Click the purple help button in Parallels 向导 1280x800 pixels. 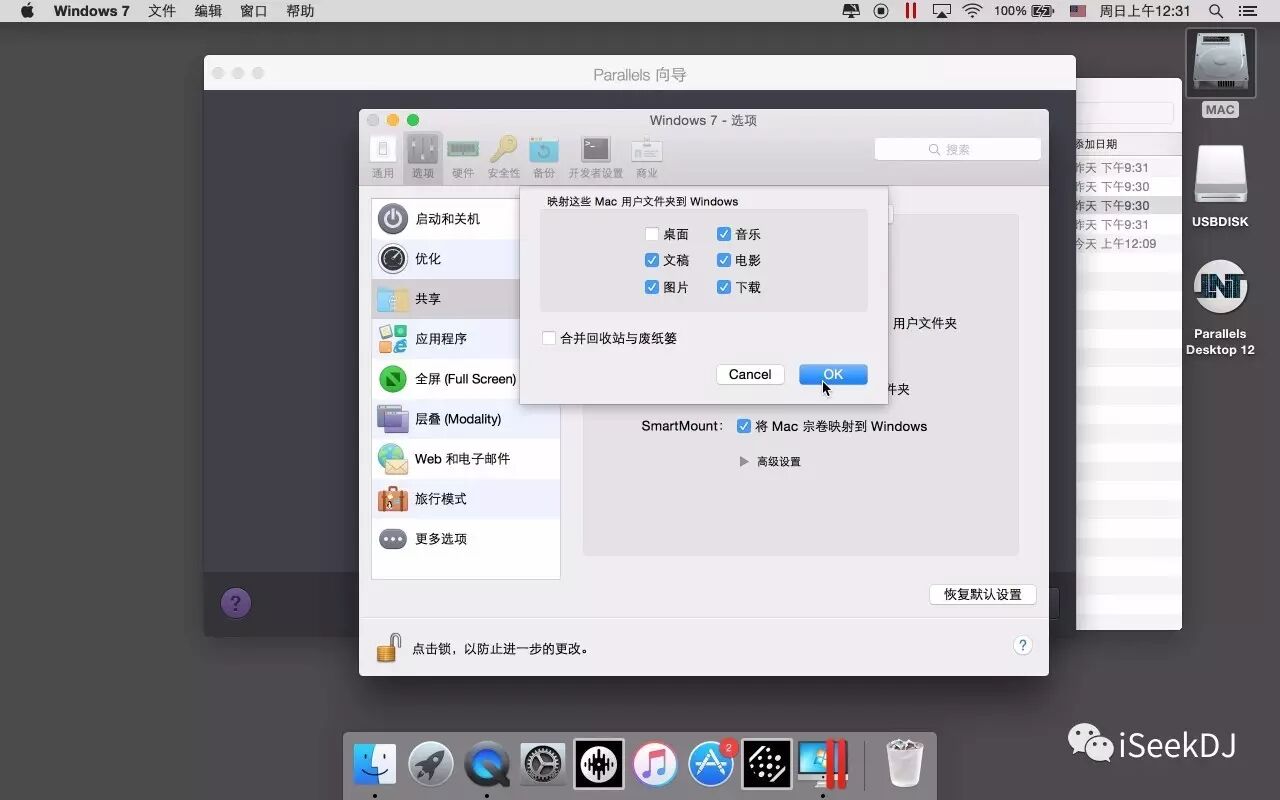coord(236,602)
